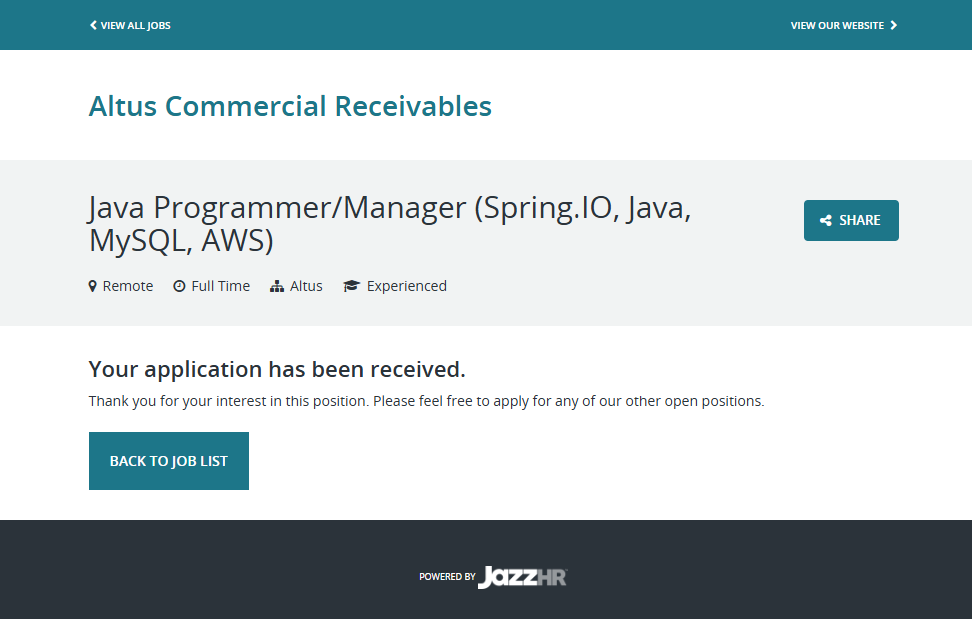This screenshot has height=619, width=972.
Task: Click the right chevron beside View Our Website
Action: [x=894, y=25]
